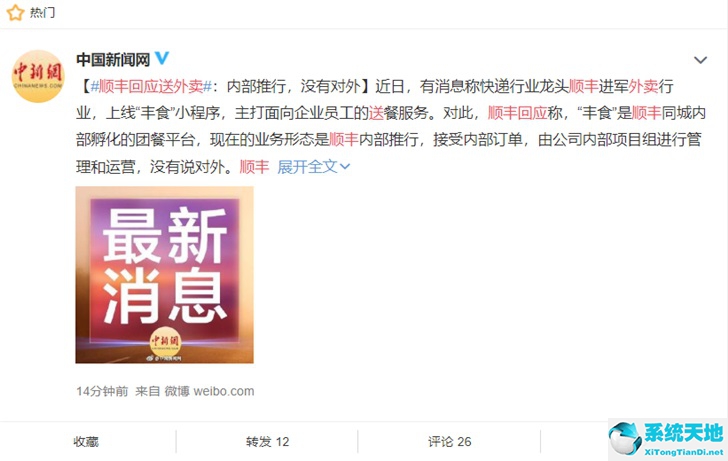Viewport: 728px width, 461px height.
Task: Click the 微博 weibo.com source link
Action: coord(209,391)
